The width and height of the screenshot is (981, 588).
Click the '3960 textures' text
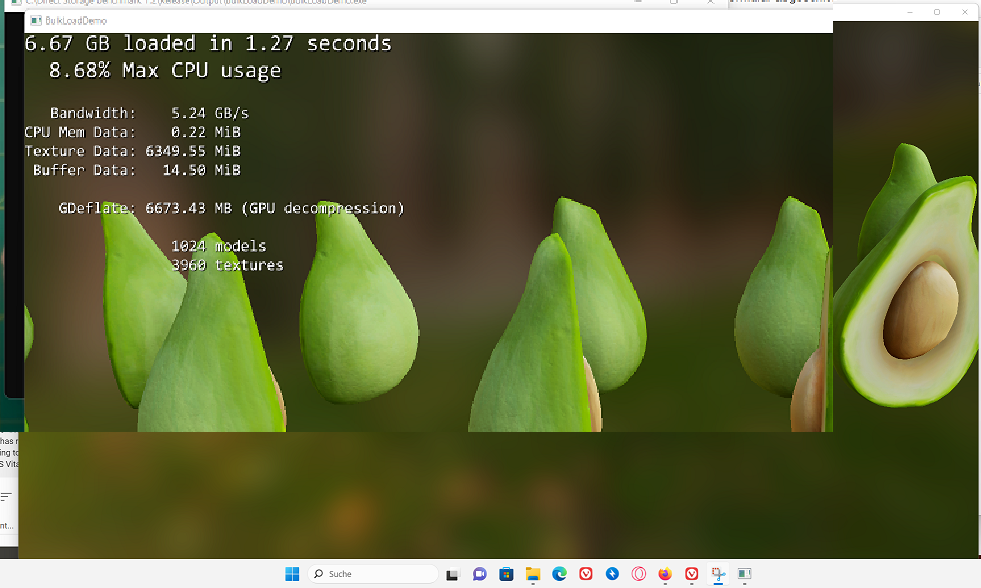[227, 265]
